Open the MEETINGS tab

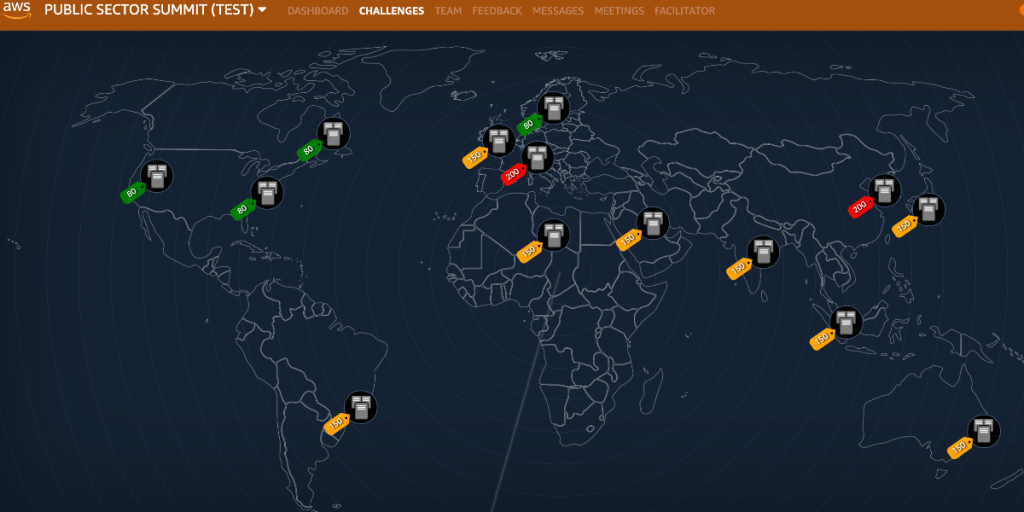point(619,11)
